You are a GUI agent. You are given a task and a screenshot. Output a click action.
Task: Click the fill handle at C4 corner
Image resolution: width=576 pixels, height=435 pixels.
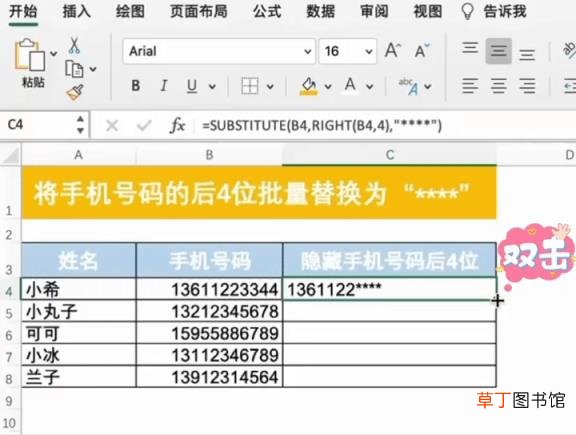497,301
